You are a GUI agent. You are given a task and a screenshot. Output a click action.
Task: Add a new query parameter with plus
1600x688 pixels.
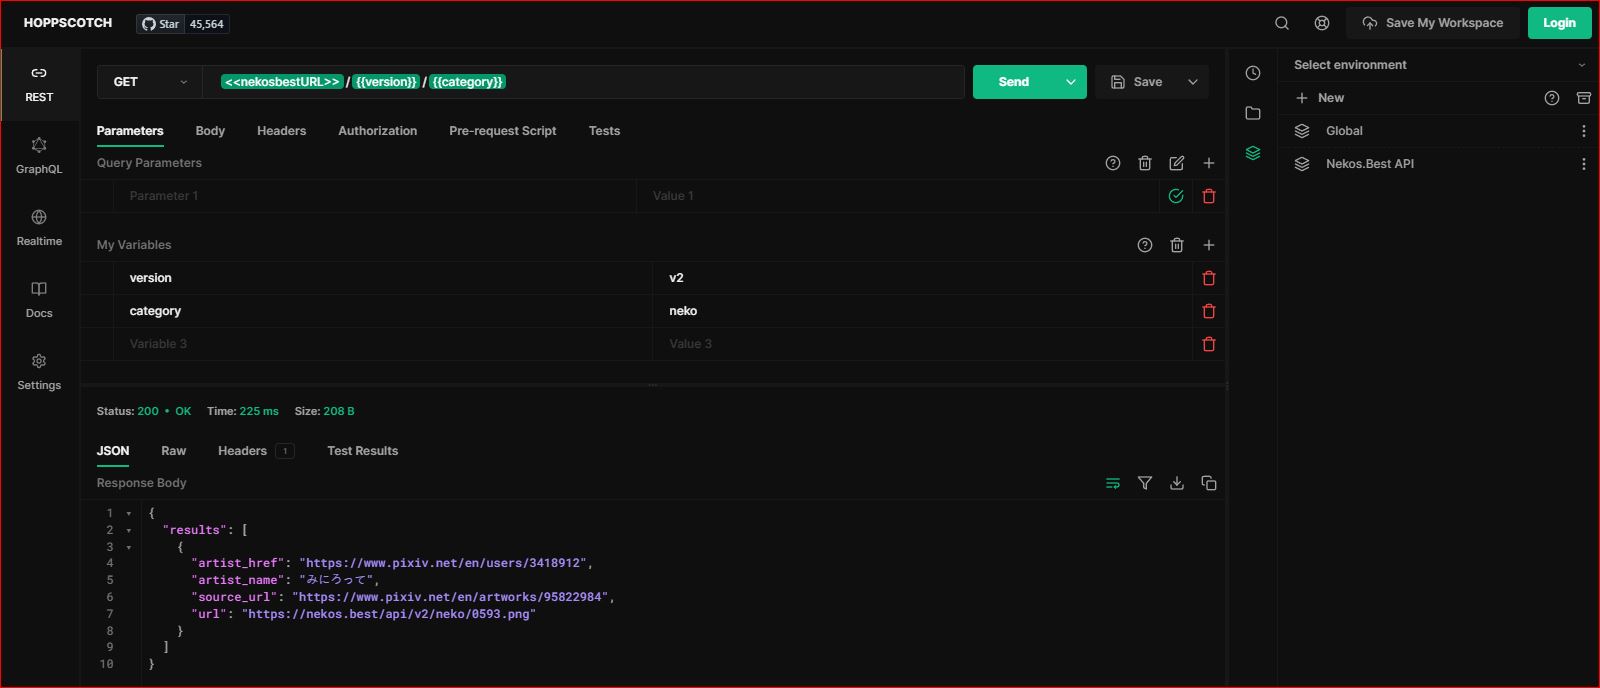coord(1209,163)
